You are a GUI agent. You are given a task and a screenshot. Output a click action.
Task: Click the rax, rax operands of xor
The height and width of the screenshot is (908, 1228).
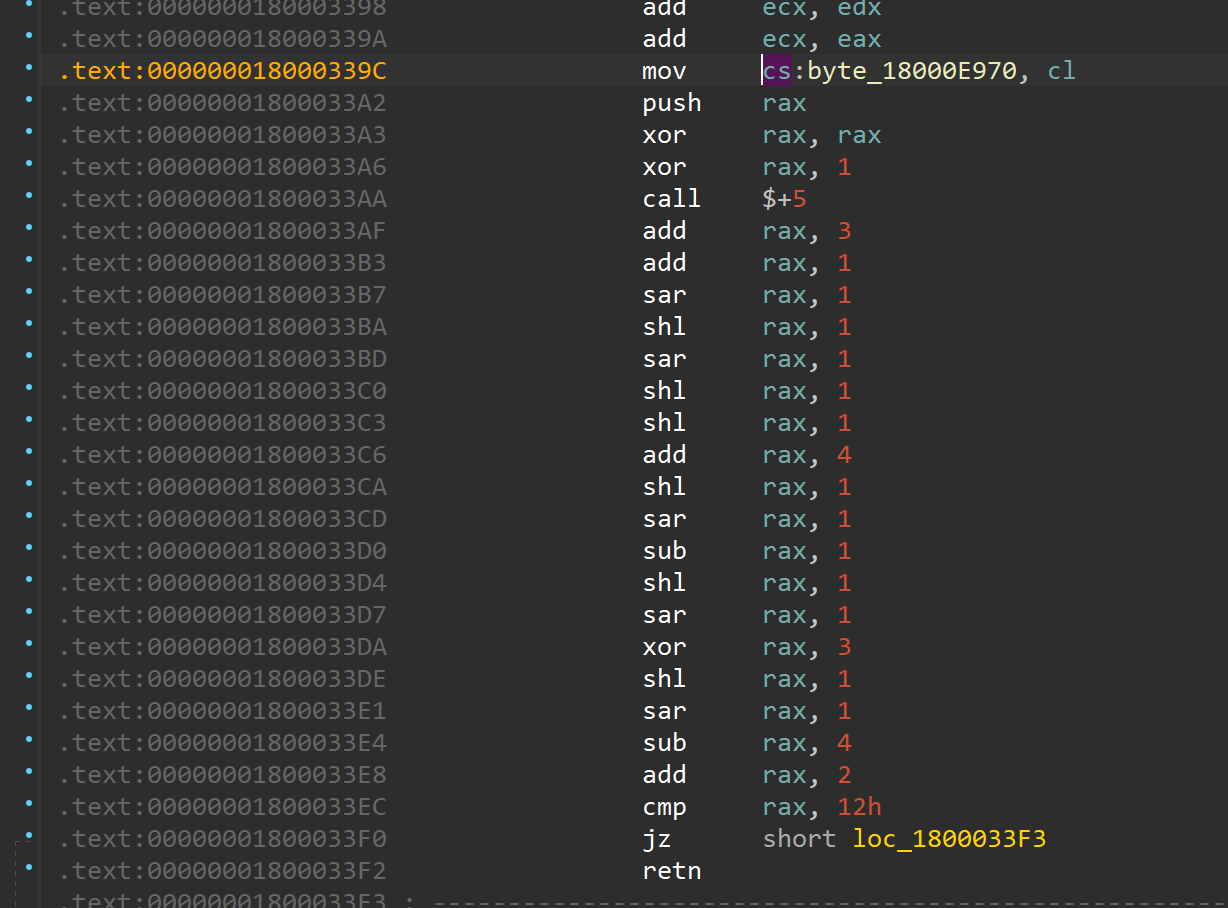(822, 135)
